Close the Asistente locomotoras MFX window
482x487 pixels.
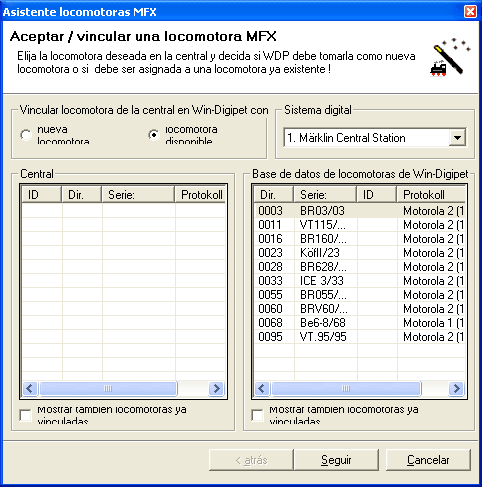(x=470, y=12)
